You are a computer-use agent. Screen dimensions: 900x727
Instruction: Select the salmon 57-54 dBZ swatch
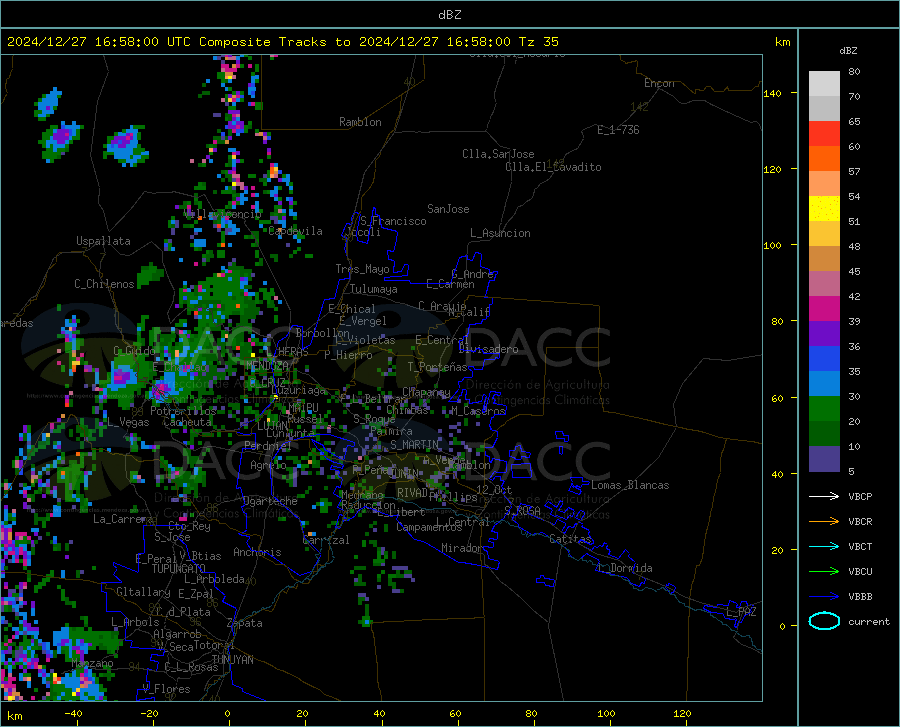coord(824,184)
